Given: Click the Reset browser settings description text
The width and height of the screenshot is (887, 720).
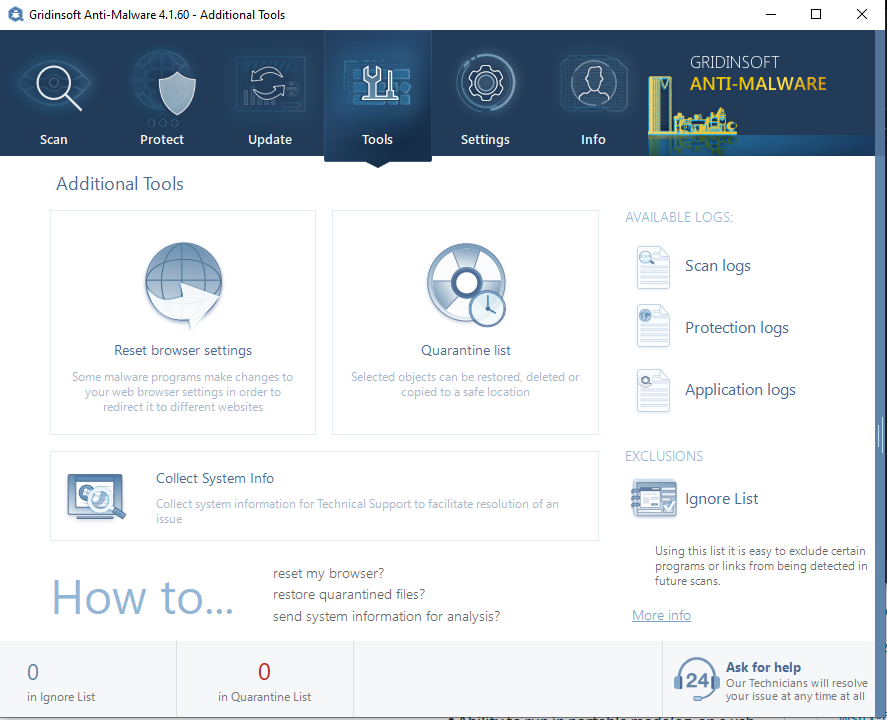Looking at the screenshot, I should tap(183, 391).
